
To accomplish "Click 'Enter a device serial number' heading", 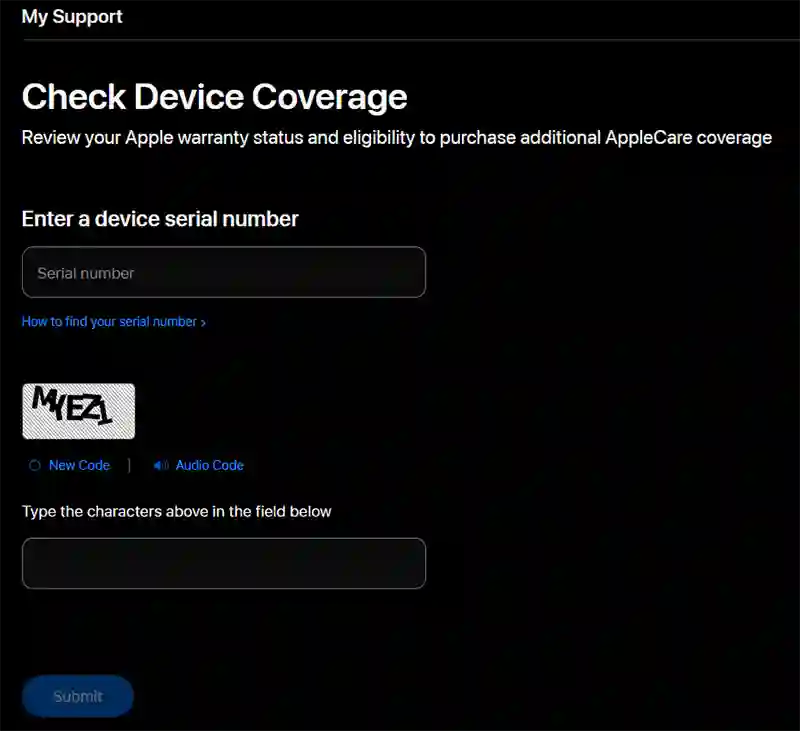I will 160,219.
